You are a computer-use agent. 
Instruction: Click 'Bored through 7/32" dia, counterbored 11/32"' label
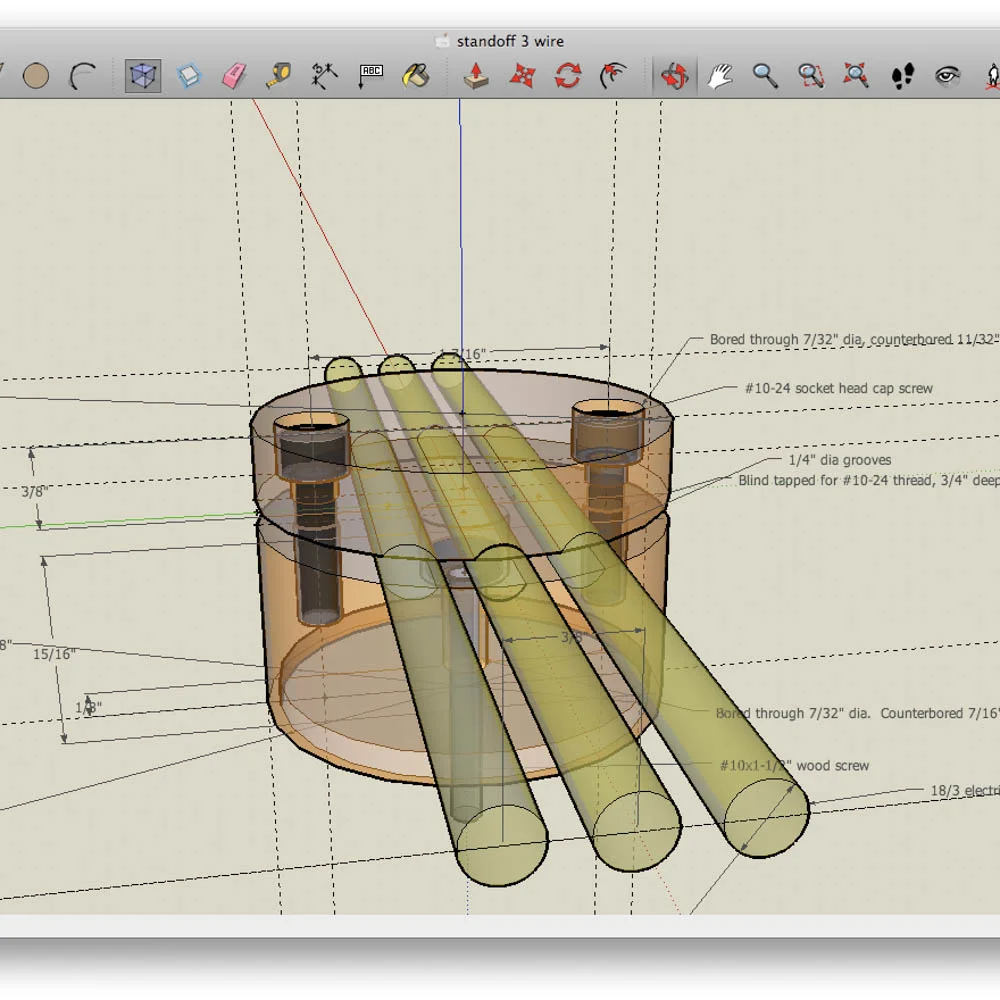pyautogui.click(x=855, y=339)
